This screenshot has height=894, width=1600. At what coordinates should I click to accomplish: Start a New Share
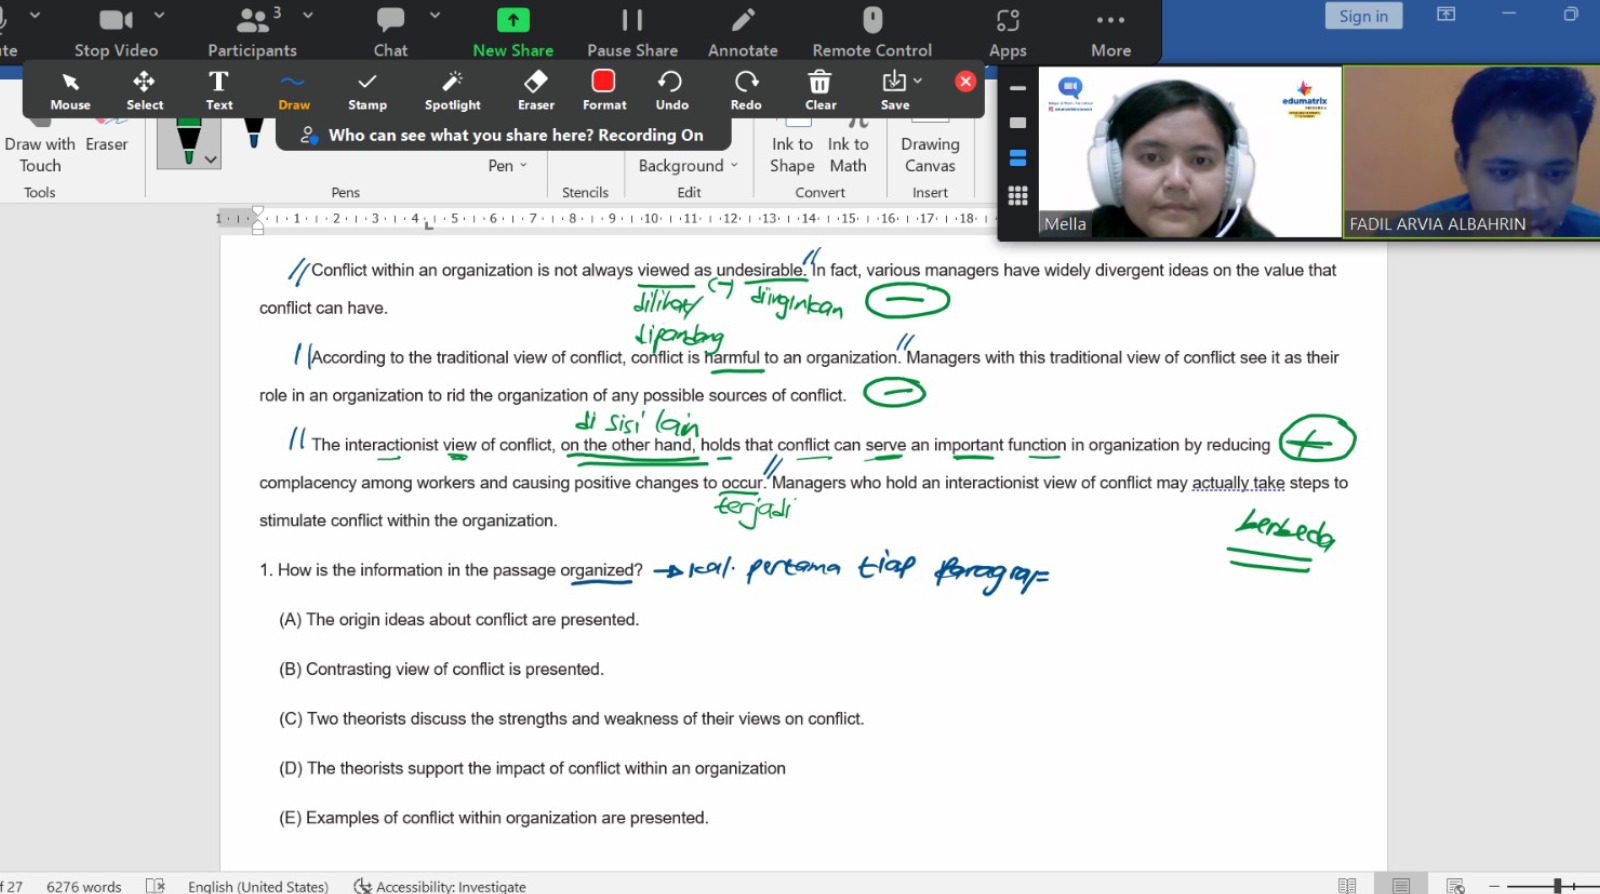(513, 32)
